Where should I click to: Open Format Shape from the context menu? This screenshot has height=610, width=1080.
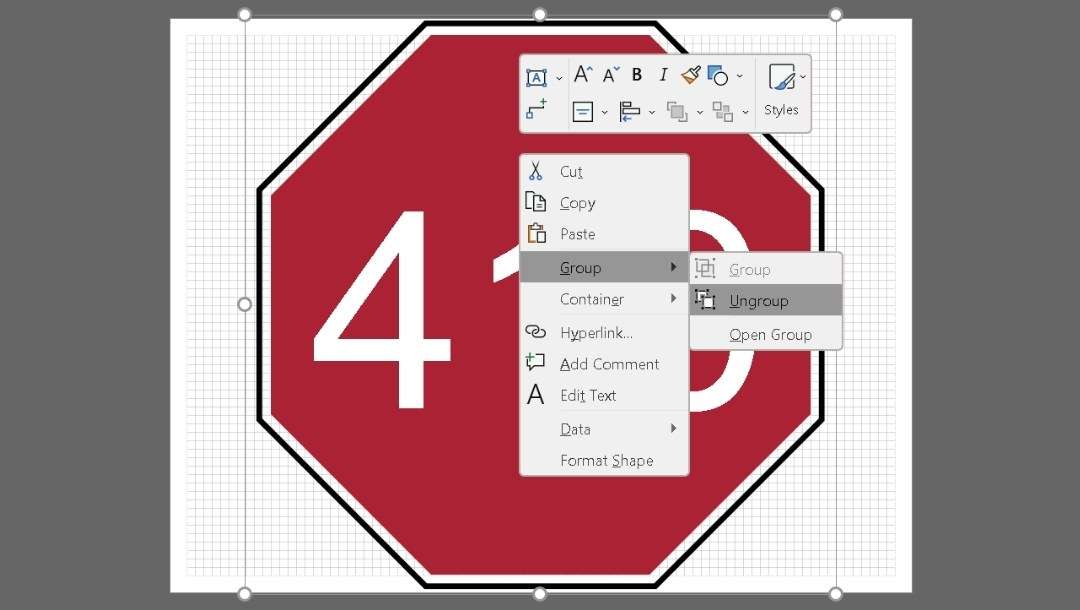pos(607,461)
